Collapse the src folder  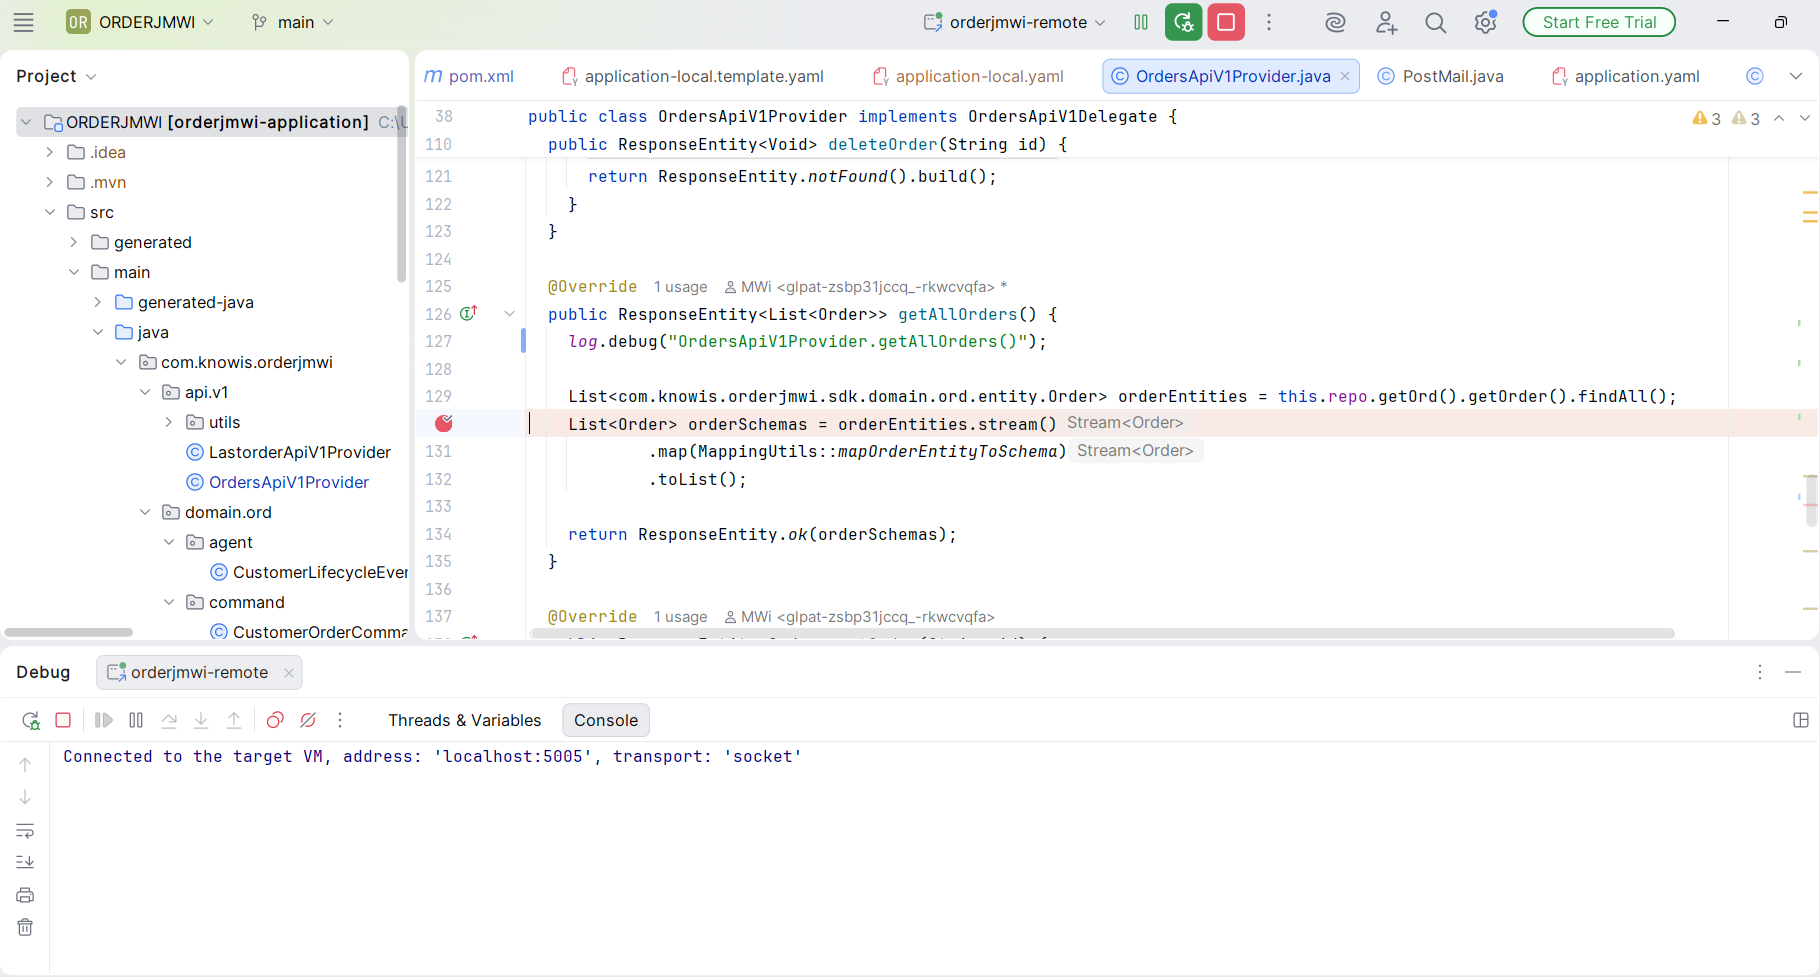pyautogui.click(x=50, y=212)
